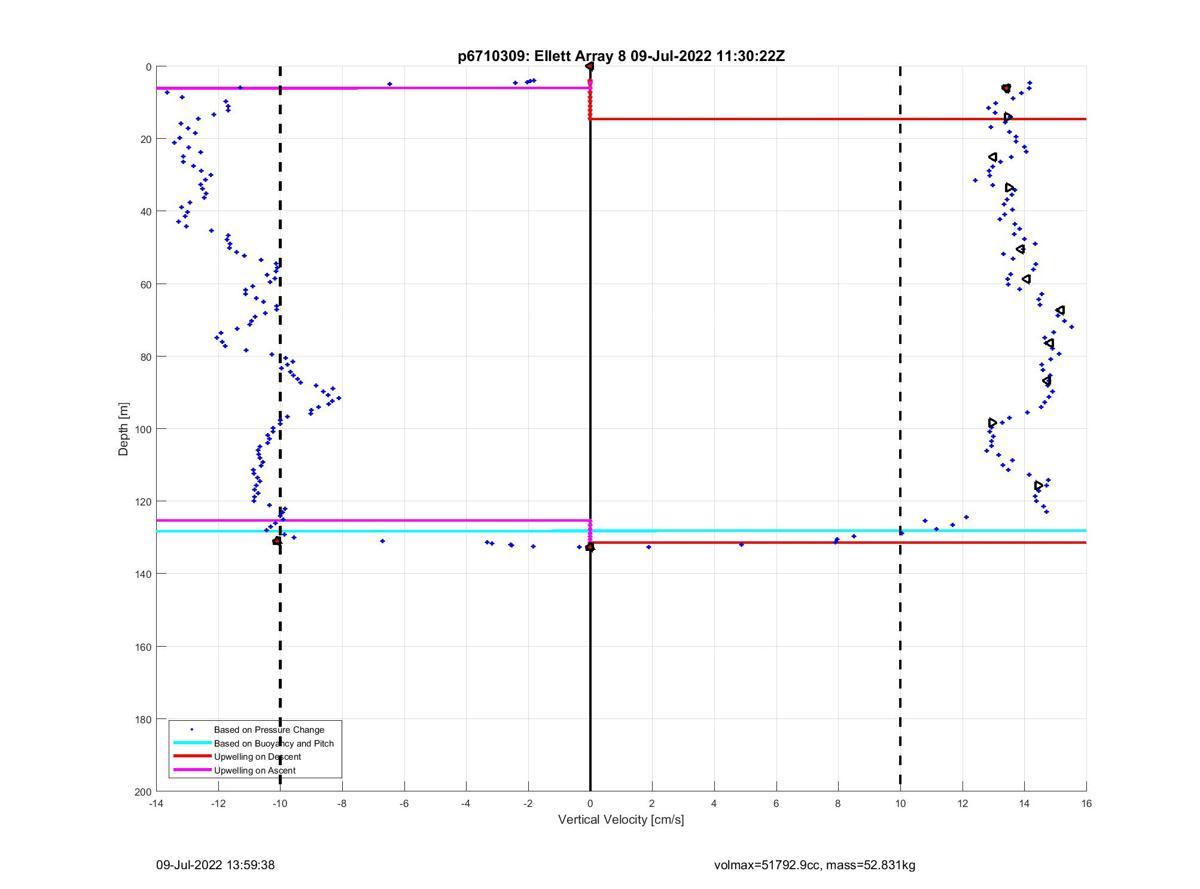
Task: Click x-axis tick label '6'
Action: pyautogui.click(x=776, y=803)
